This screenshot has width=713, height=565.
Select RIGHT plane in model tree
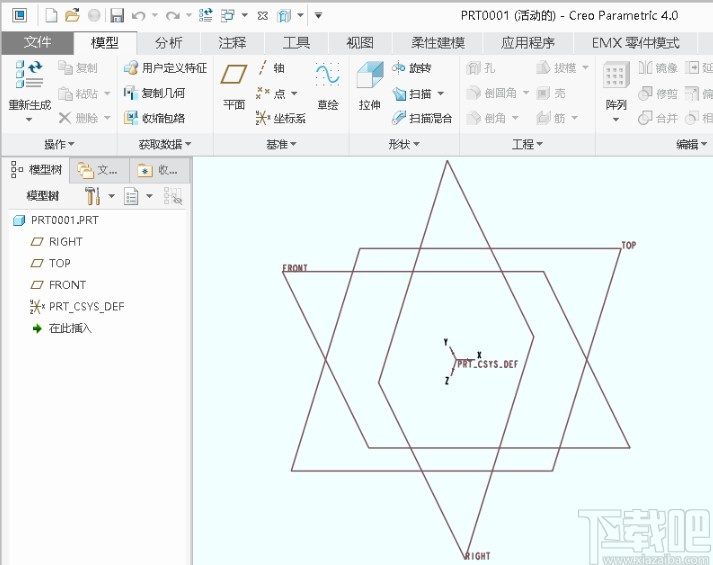click(65, 242)
